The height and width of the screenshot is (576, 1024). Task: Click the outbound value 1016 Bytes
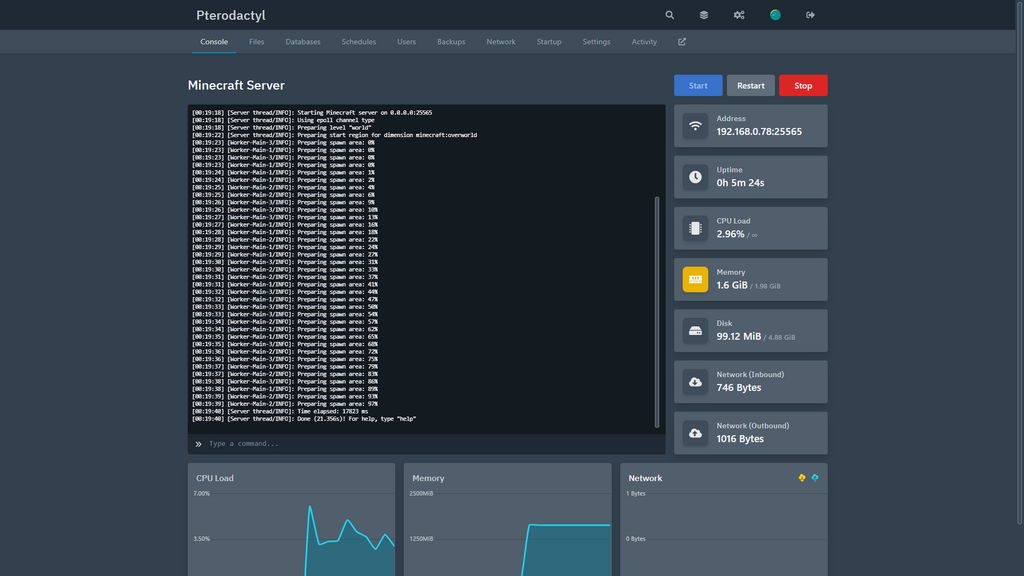(740, 439)
